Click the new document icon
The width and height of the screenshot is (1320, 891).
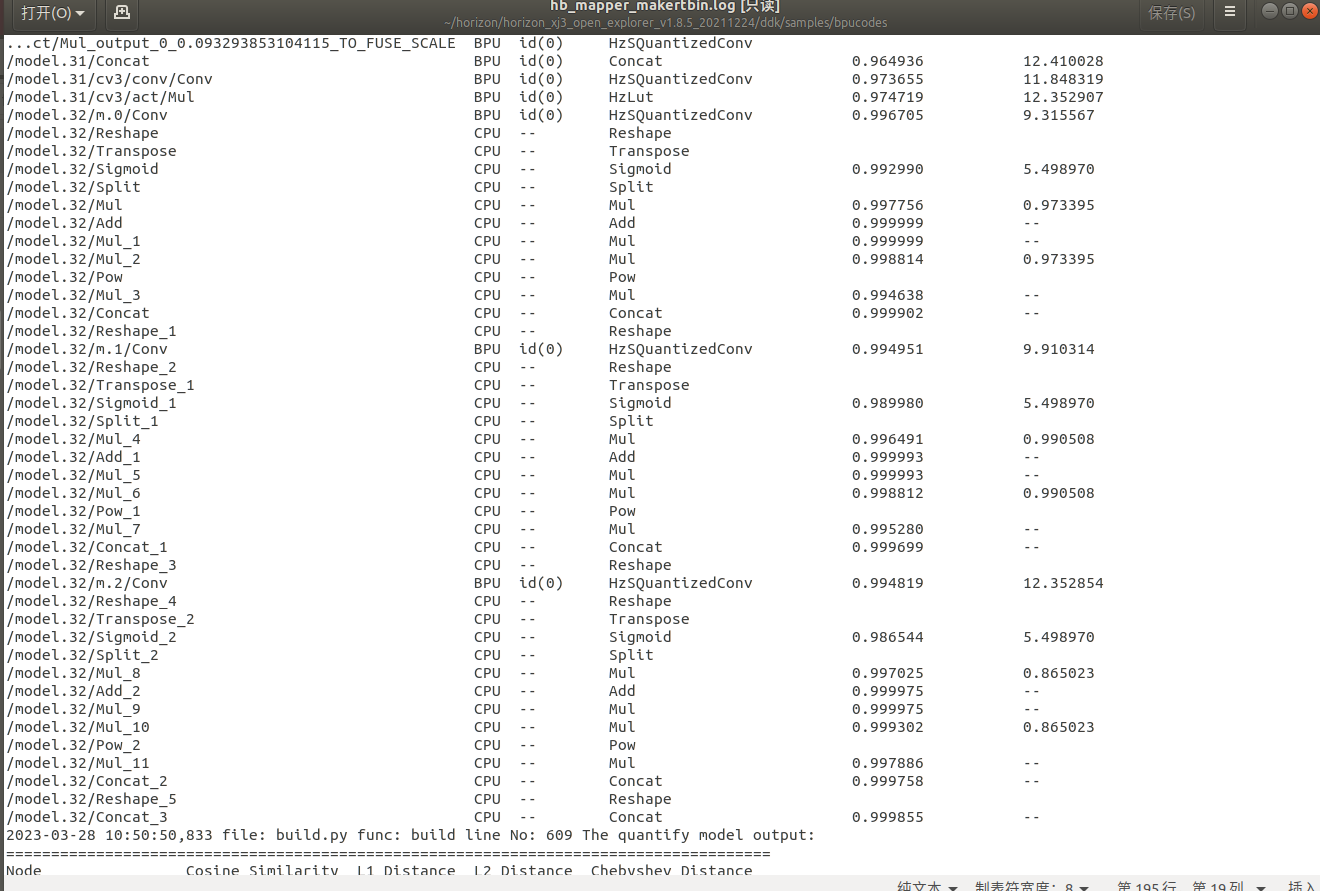click(122, 13)
